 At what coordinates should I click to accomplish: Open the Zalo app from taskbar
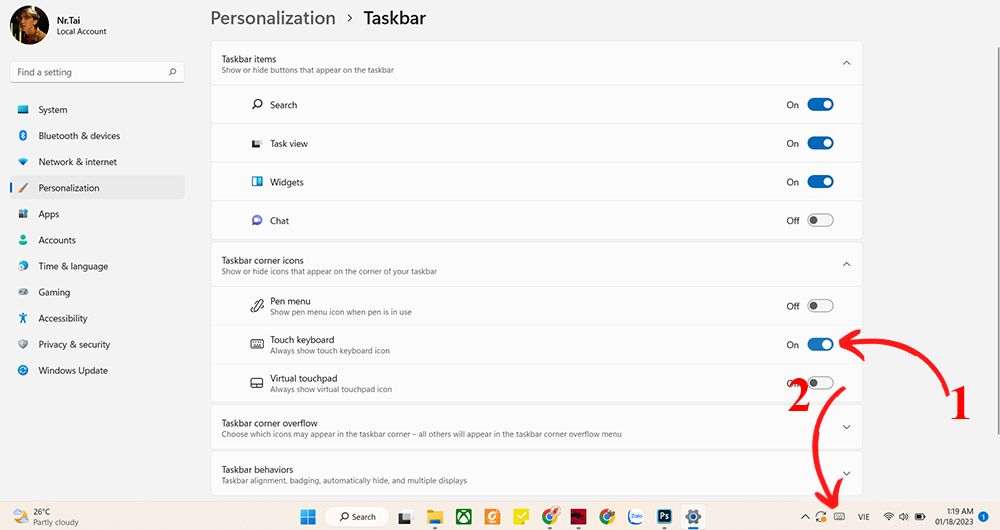[x=636, y=517]
